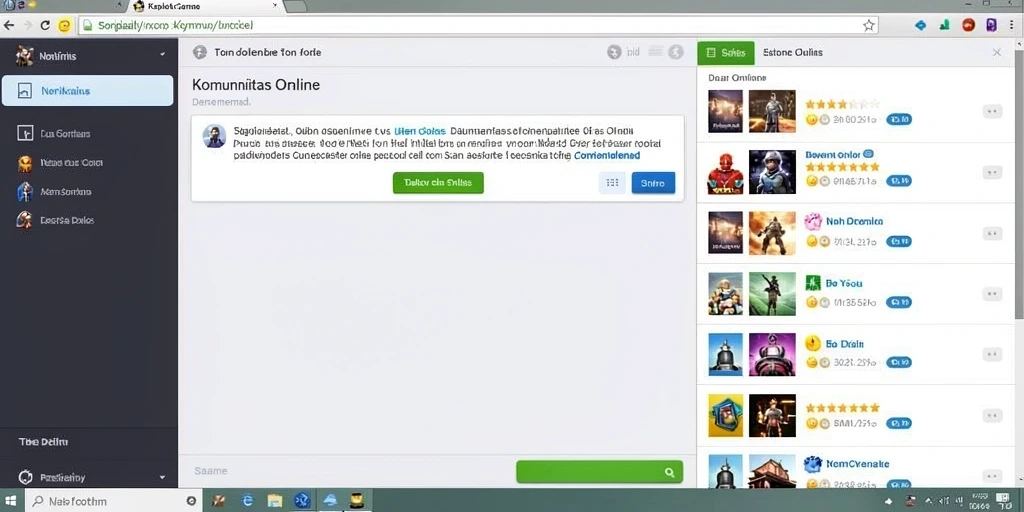Screen dimensions: 1024x512
Task: Open the Windows Start menu
Action: 12,501
